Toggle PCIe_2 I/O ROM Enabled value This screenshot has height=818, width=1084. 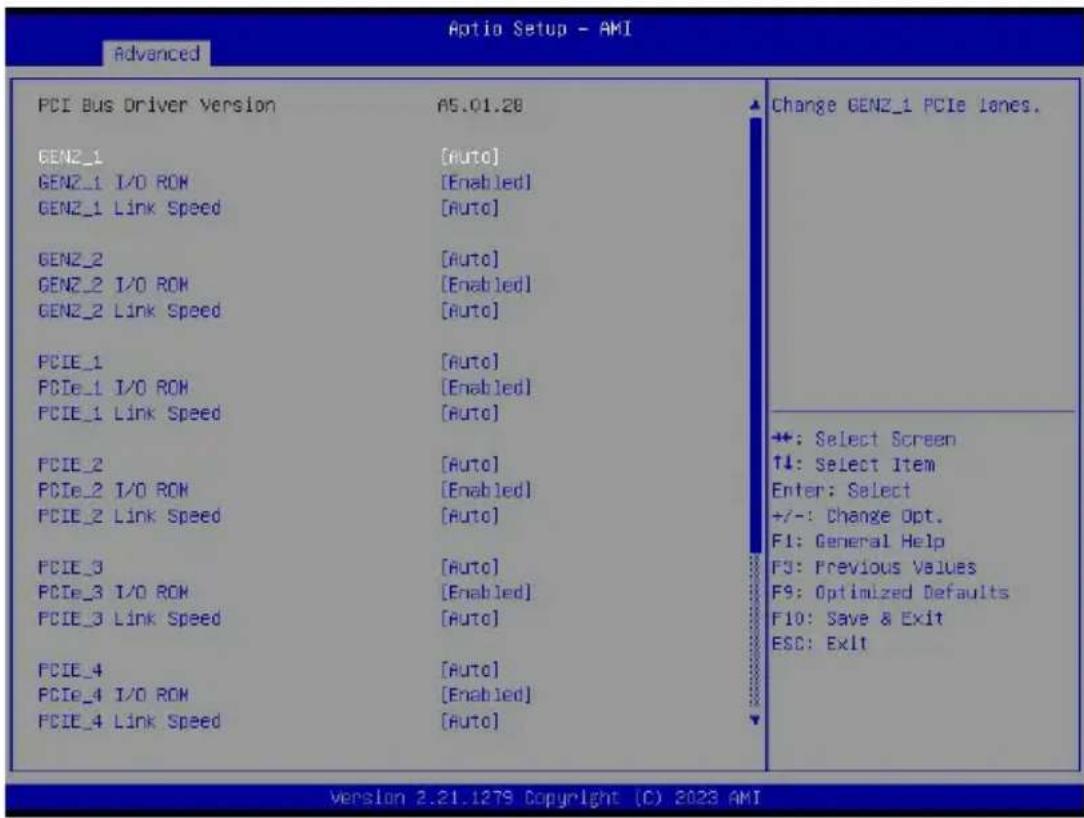tap(486, 490)
